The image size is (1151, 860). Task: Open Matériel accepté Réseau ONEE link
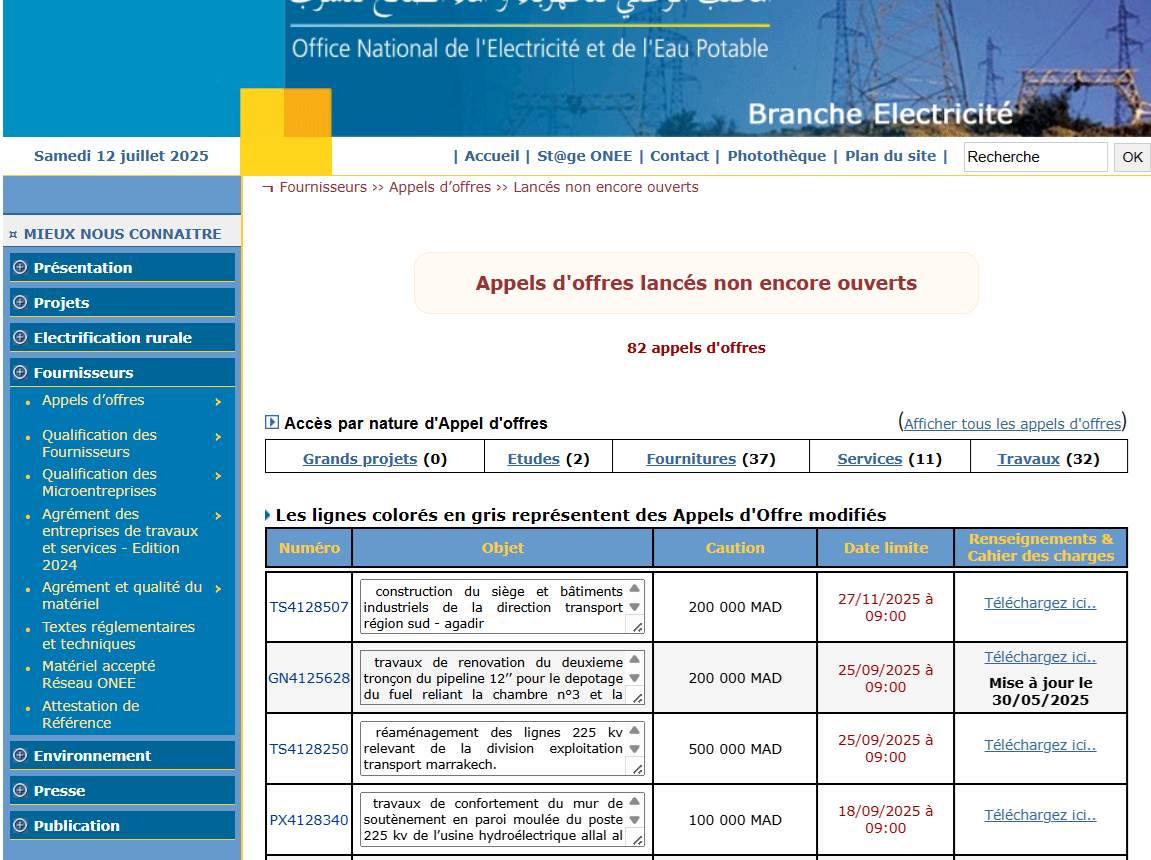tap(98, 674)
